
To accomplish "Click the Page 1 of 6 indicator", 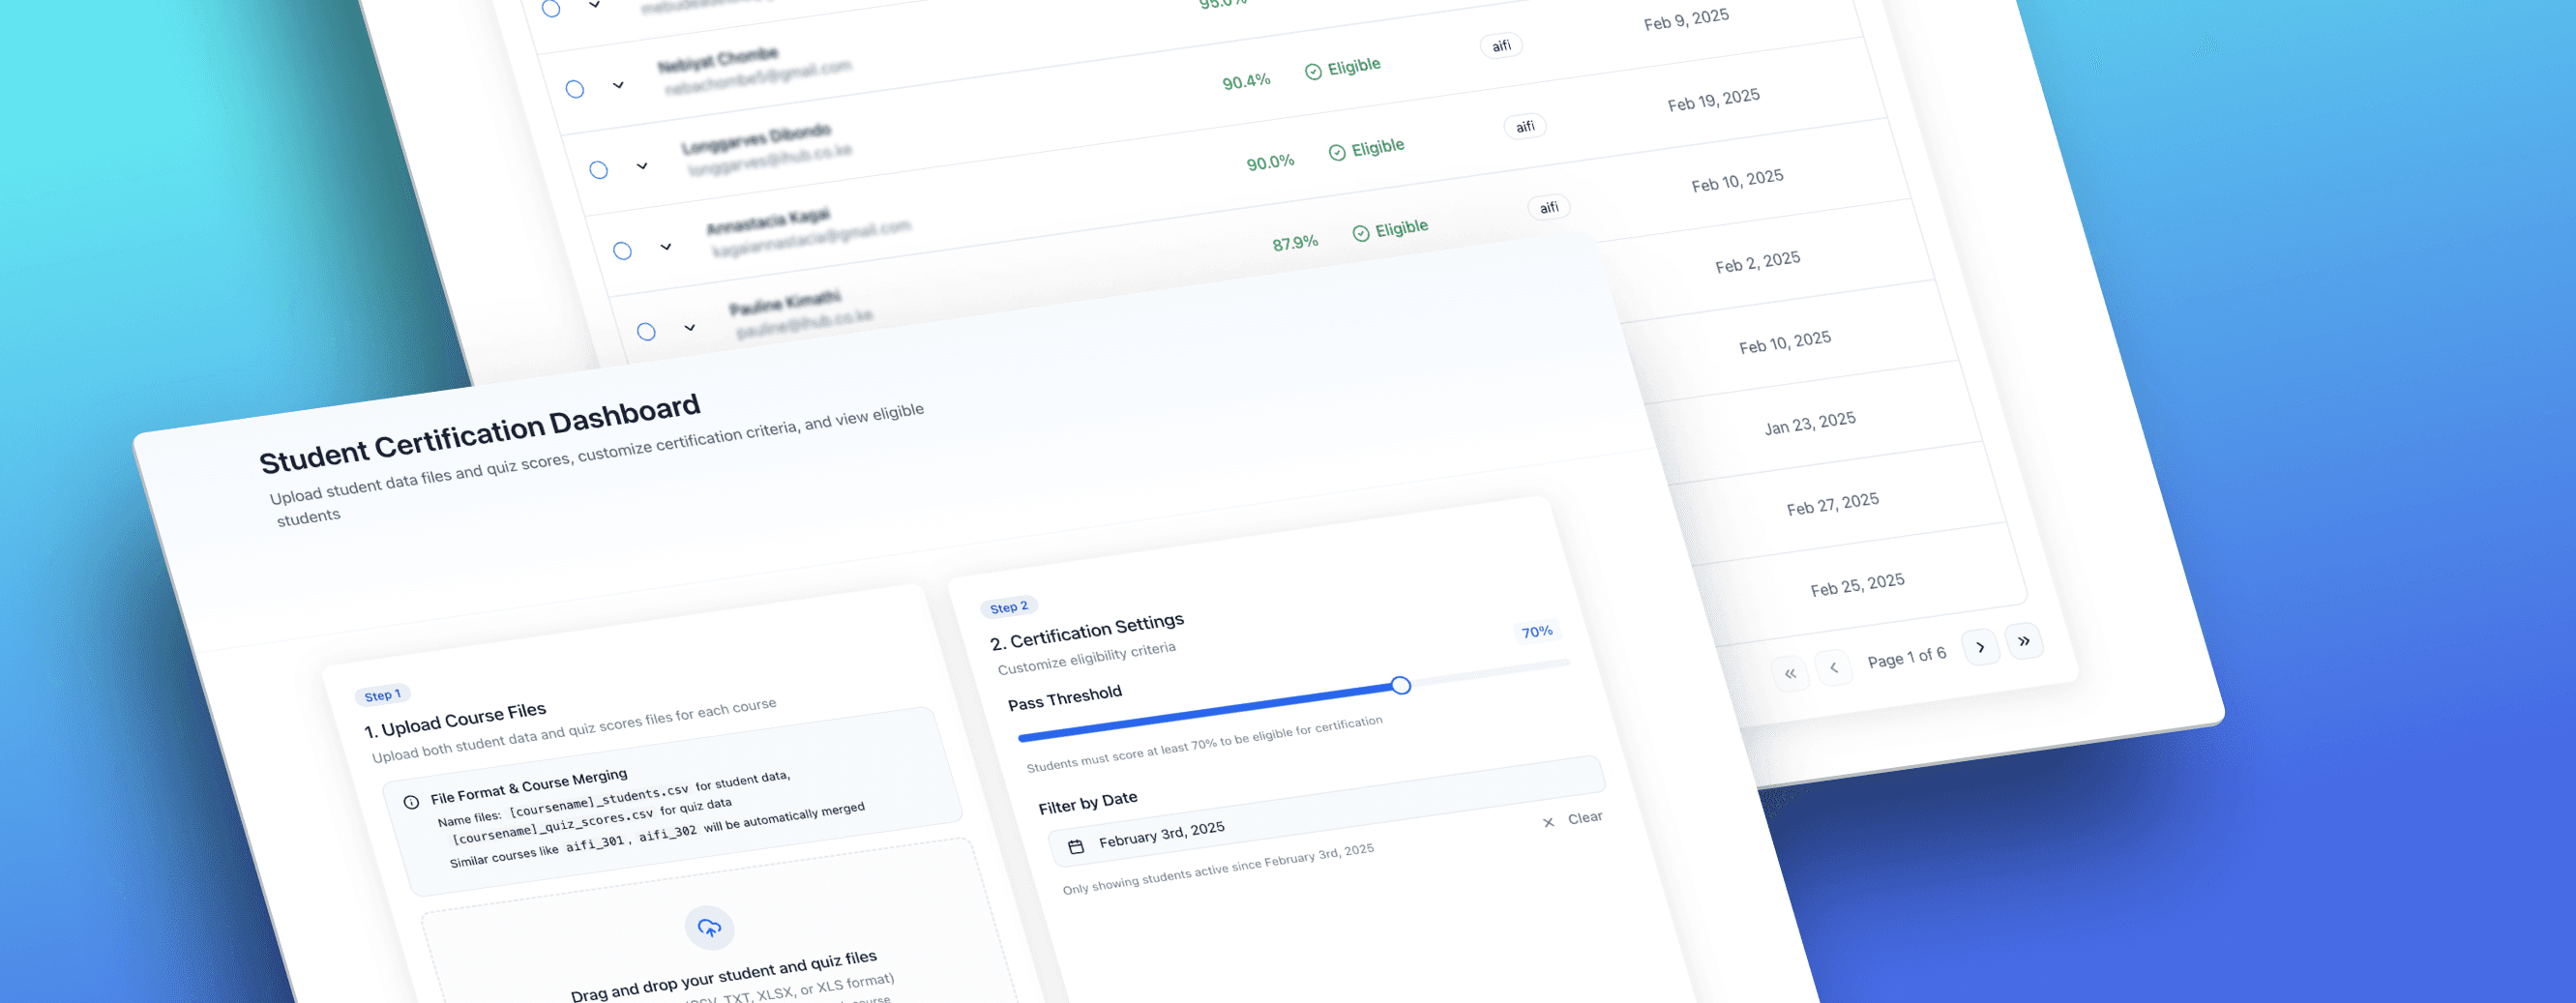I will tap(1906, 657).
